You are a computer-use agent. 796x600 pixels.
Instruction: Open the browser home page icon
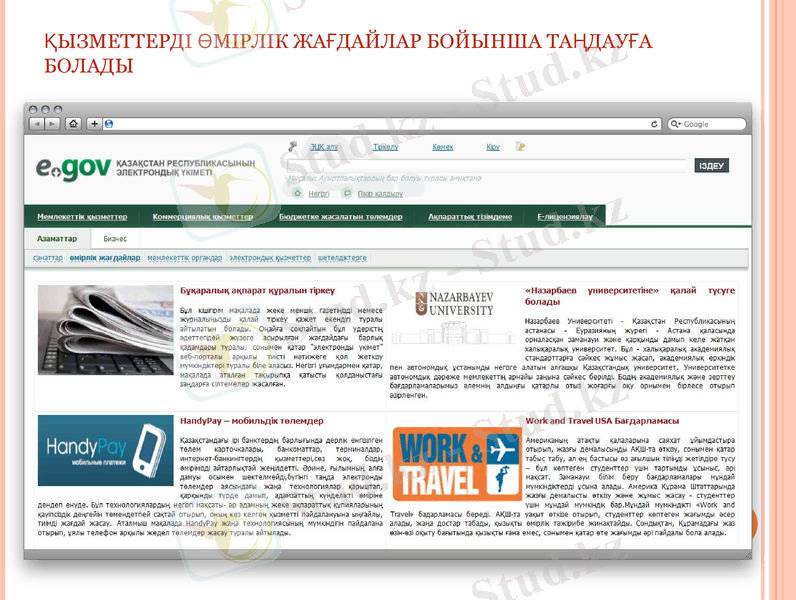coord(74,124)
